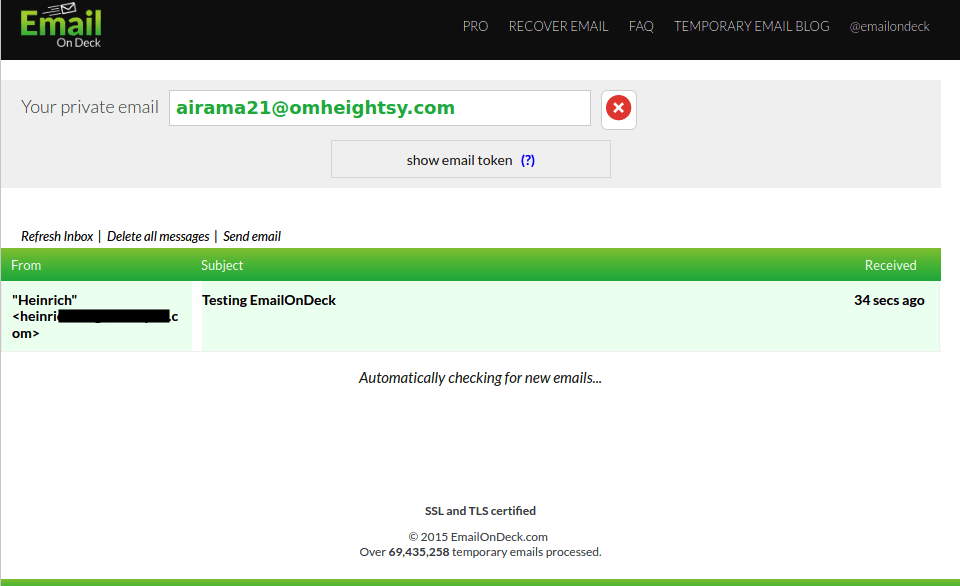Click Refresh Inbox link
The height and width of the screenshot is (586, 960).
click(57, 236)
